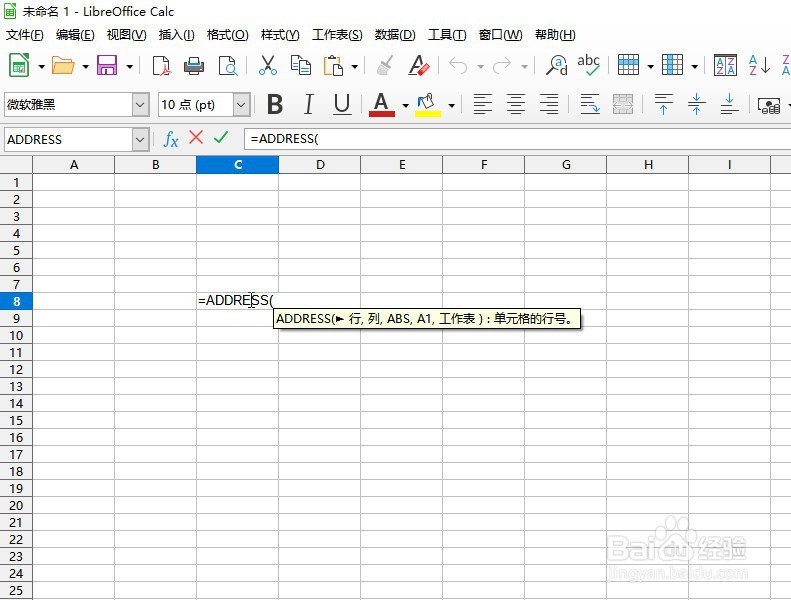The width and height of the screenshot is (791, 600).
Task: Apply the red font color
Action: point(382,105)
